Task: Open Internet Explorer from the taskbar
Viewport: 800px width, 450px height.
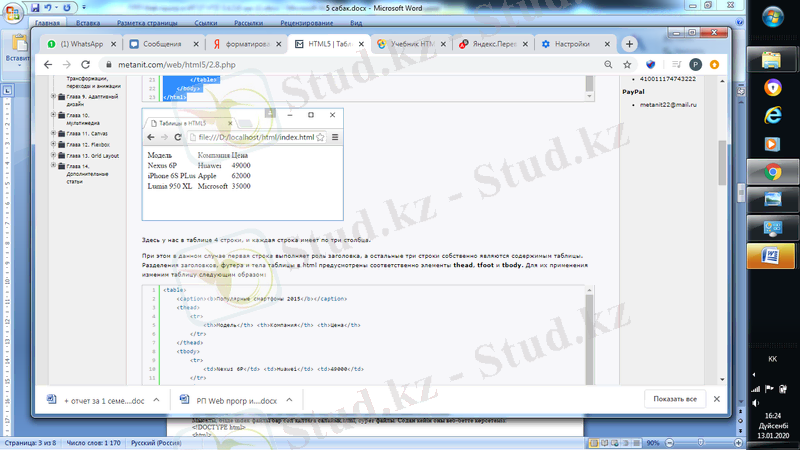Action: pos(773,115)
